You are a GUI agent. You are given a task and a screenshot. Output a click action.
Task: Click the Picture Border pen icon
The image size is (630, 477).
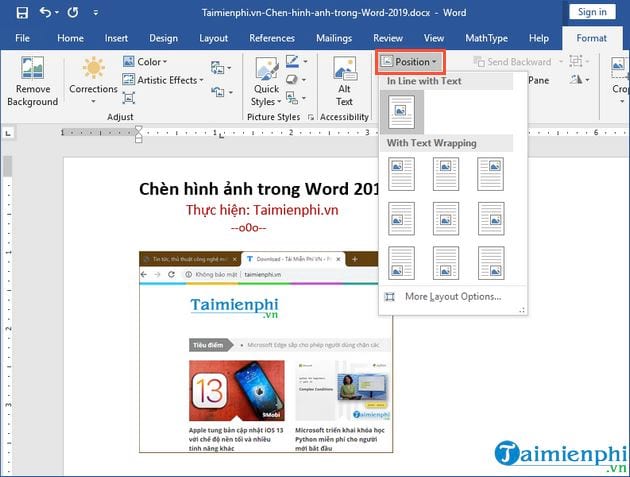(292, 61)
